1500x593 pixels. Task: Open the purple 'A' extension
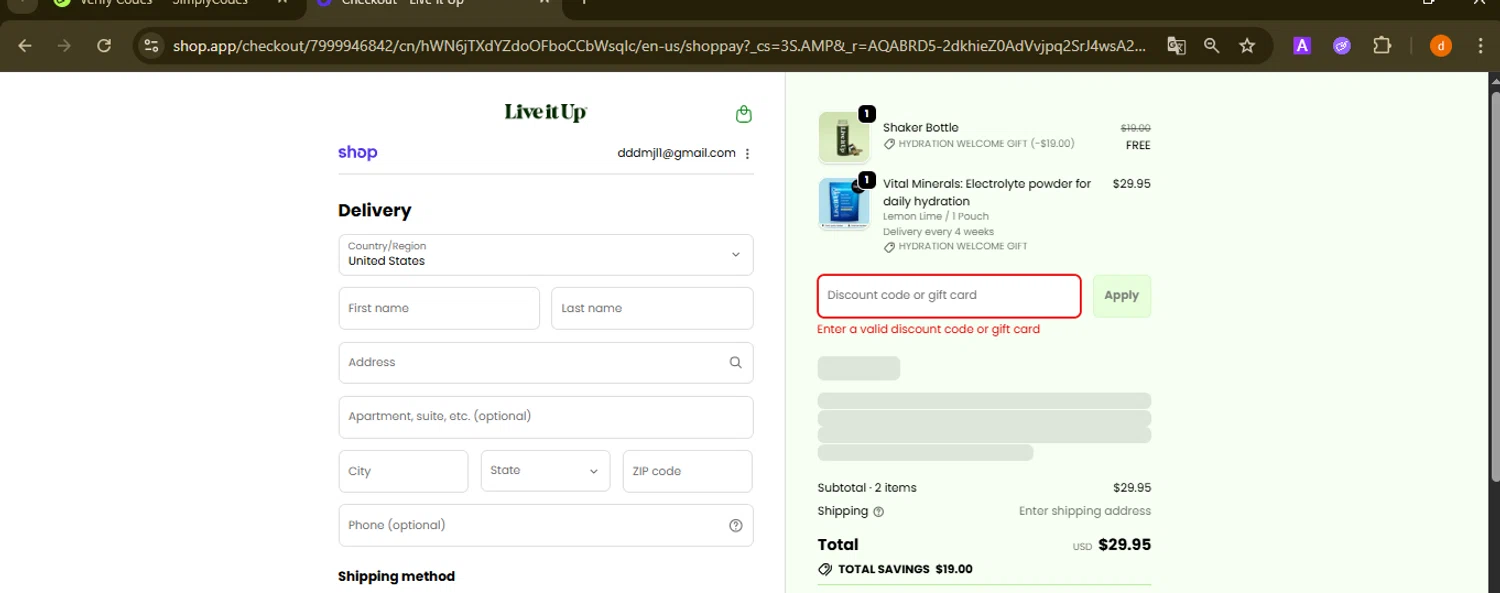pyautogui.click(x=1302, y=45)
